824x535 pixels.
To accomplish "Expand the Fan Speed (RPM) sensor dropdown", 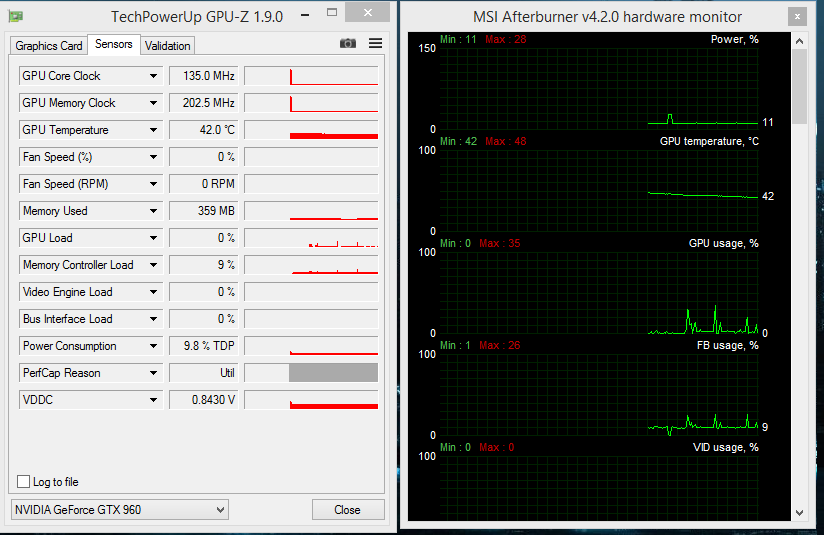I will pos(153,184).
